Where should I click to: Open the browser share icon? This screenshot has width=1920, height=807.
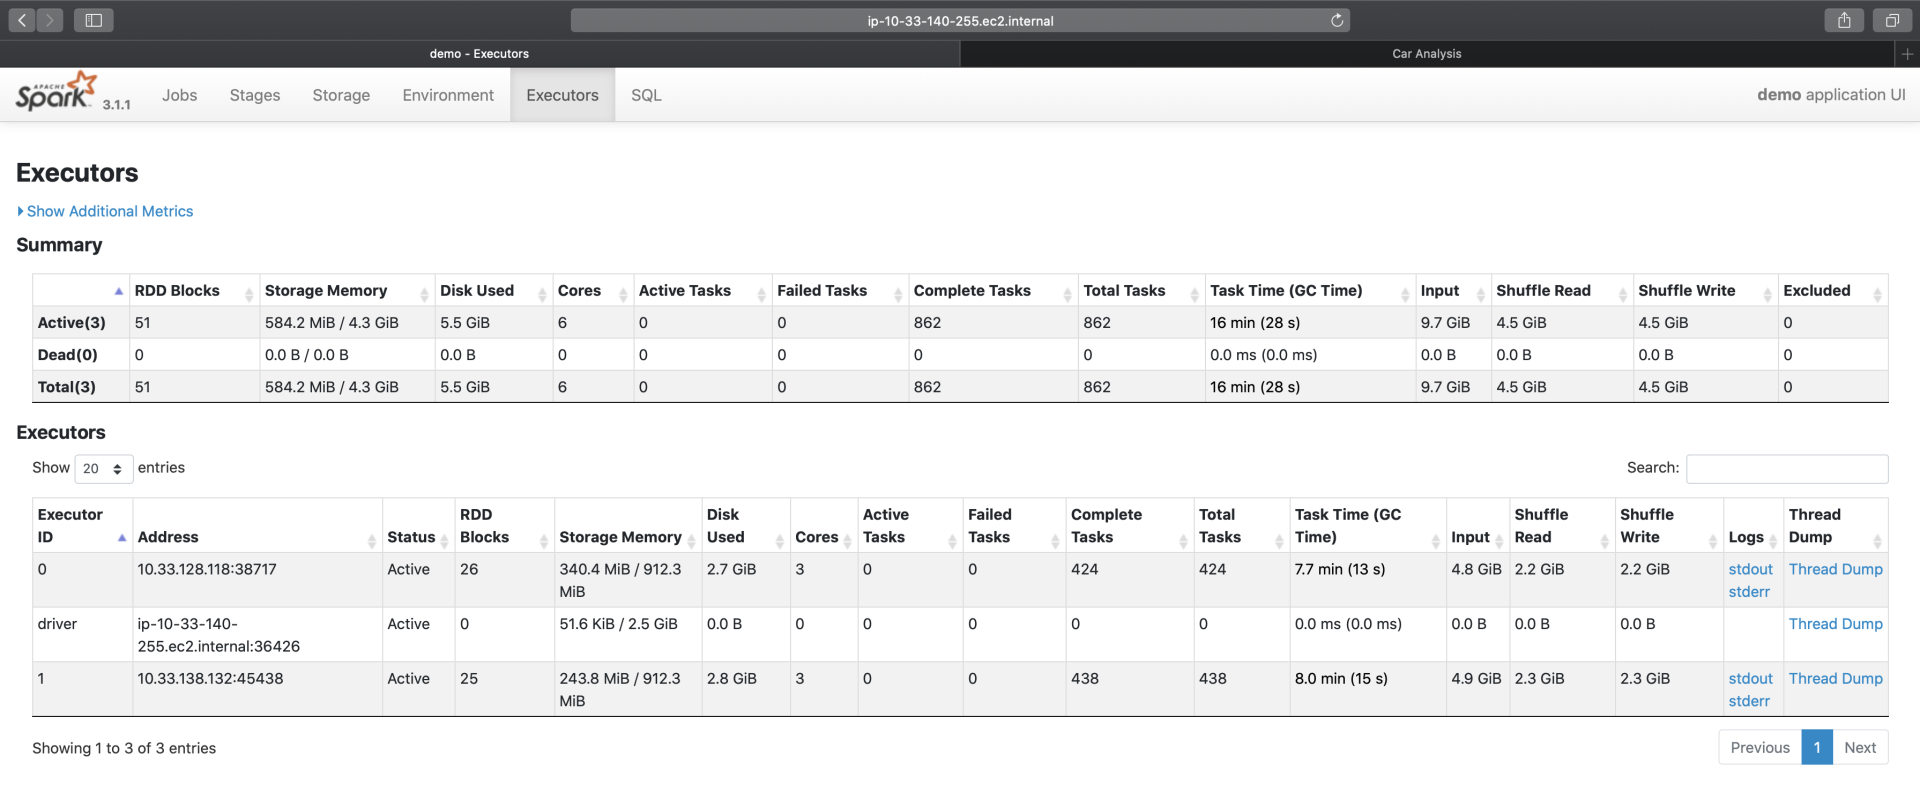(1844, 20)
